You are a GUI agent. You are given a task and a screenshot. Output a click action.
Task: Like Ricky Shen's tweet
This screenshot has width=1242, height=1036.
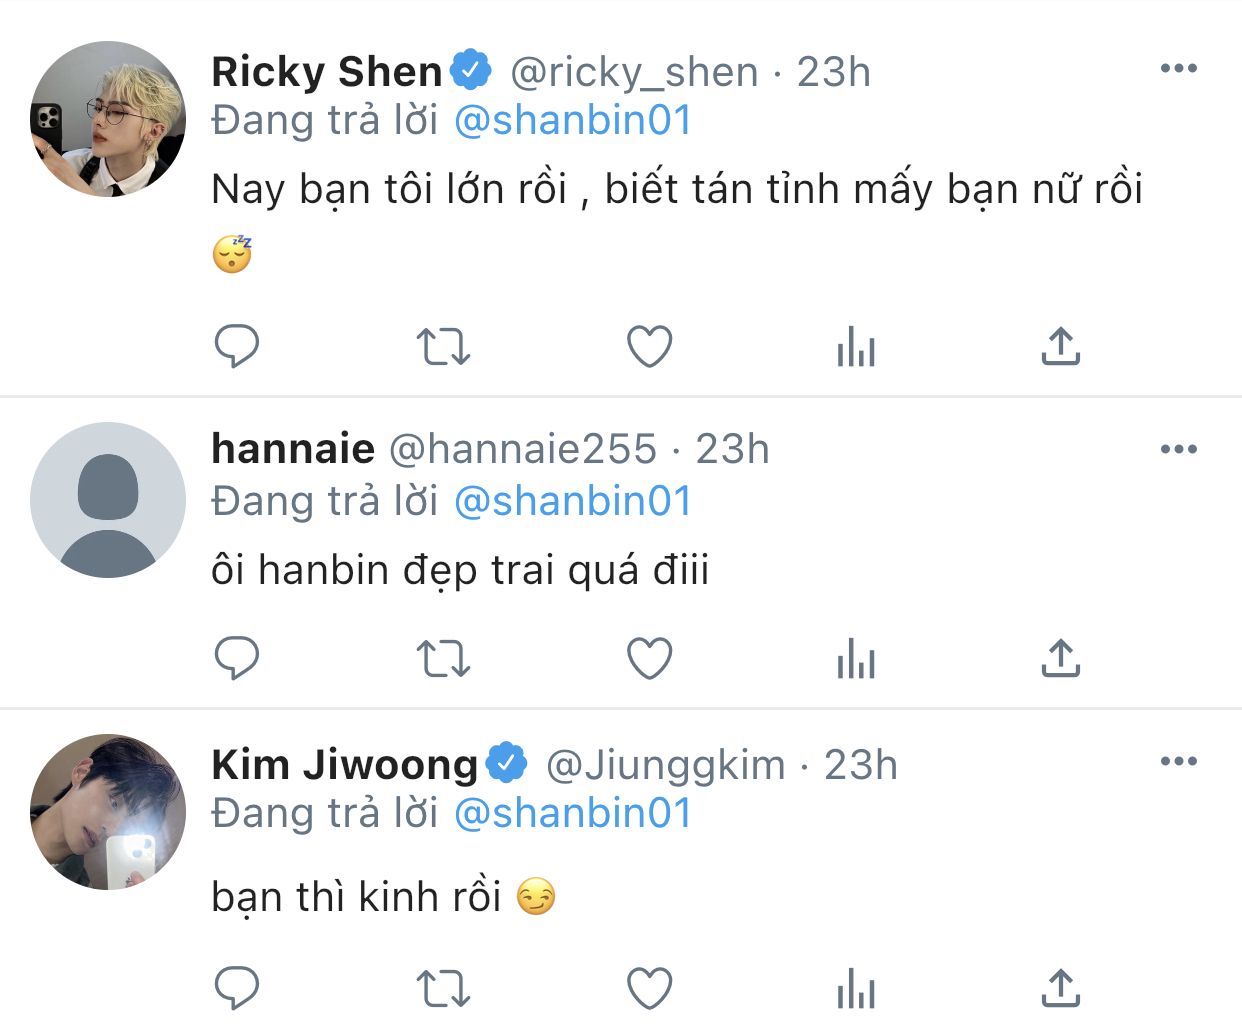[649, 347]
